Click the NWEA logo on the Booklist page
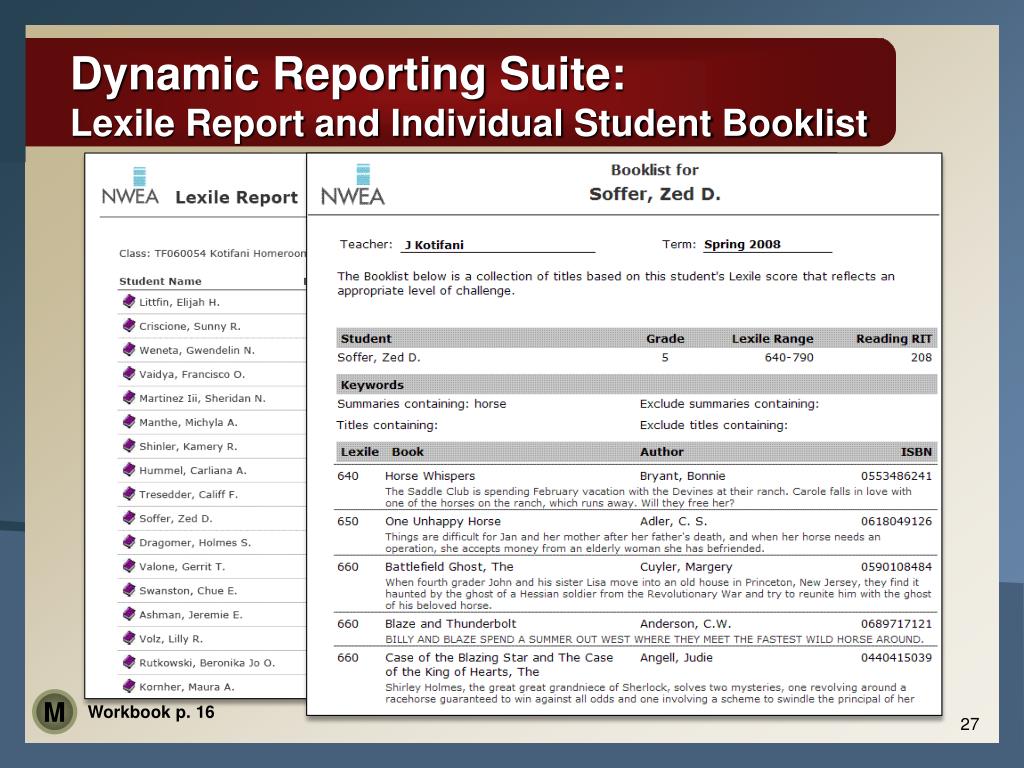The height and width of the screenshot is (768, 1024). [353, 185]
